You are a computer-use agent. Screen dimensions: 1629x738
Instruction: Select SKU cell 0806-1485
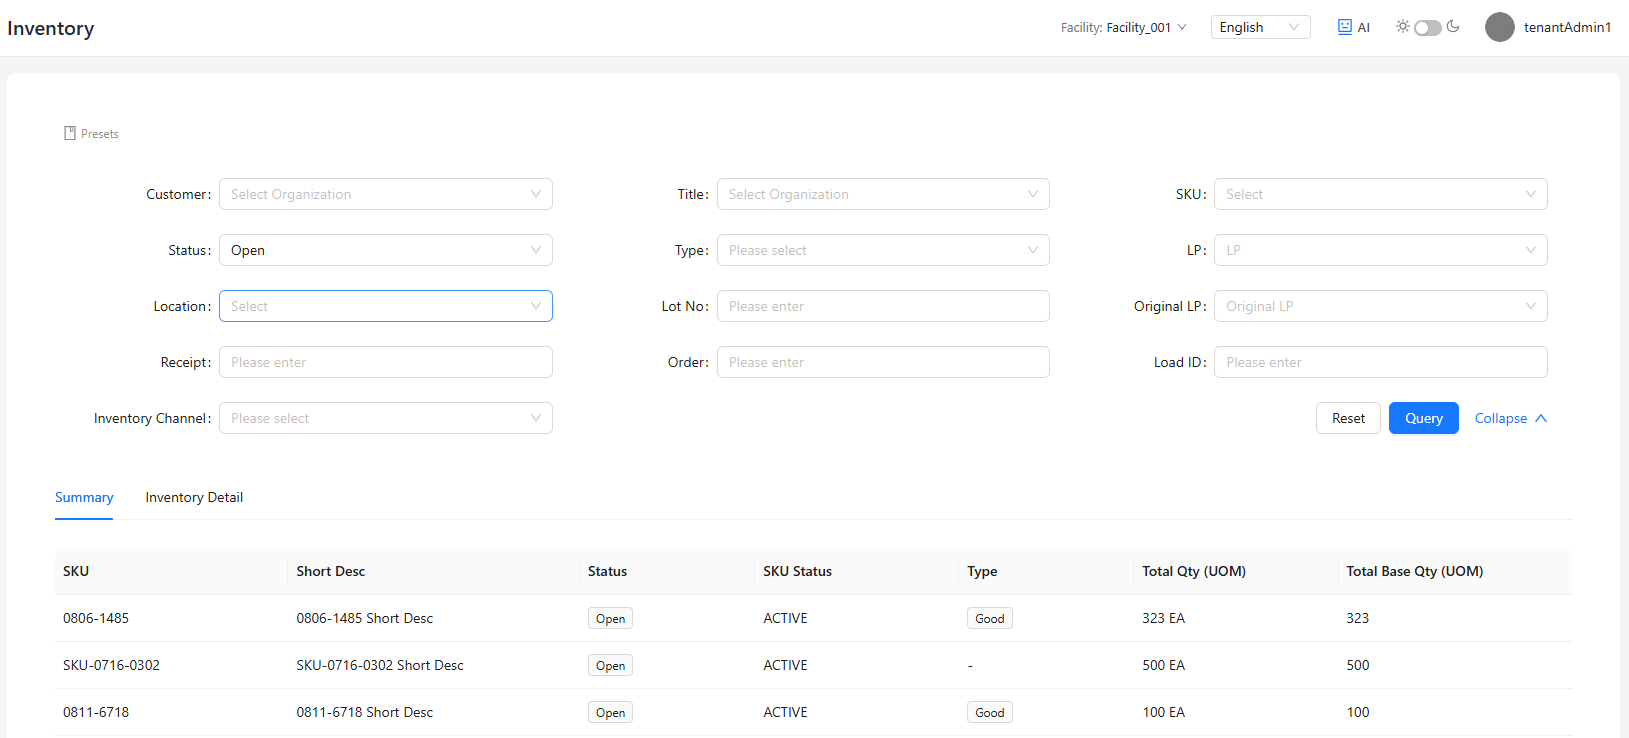tap(96, 618)
